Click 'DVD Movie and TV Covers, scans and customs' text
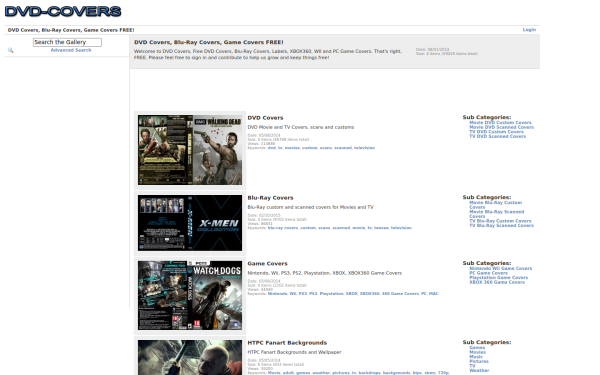600x375 pixels. pyautogui.click(x=301, y=127)
